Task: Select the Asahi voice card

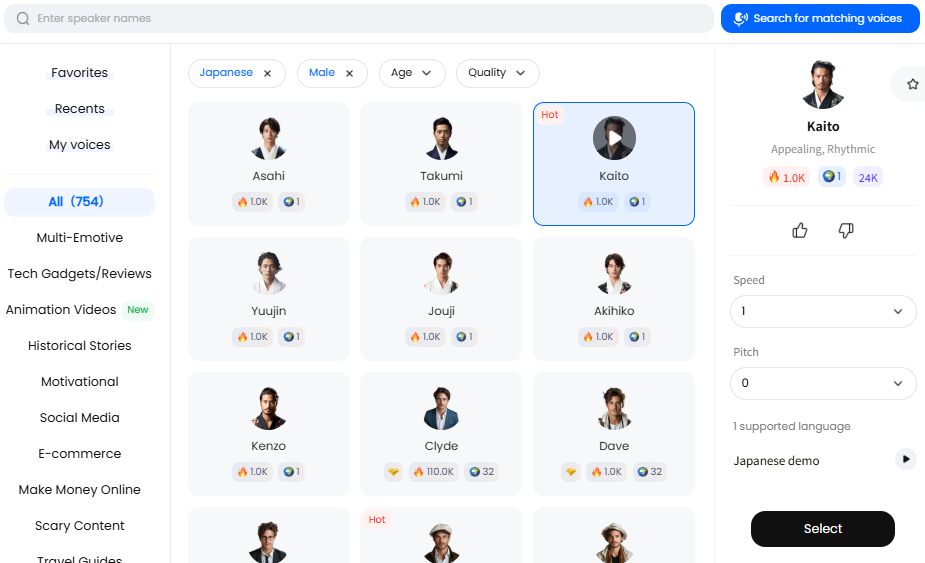Action: [x=268, y=164]
